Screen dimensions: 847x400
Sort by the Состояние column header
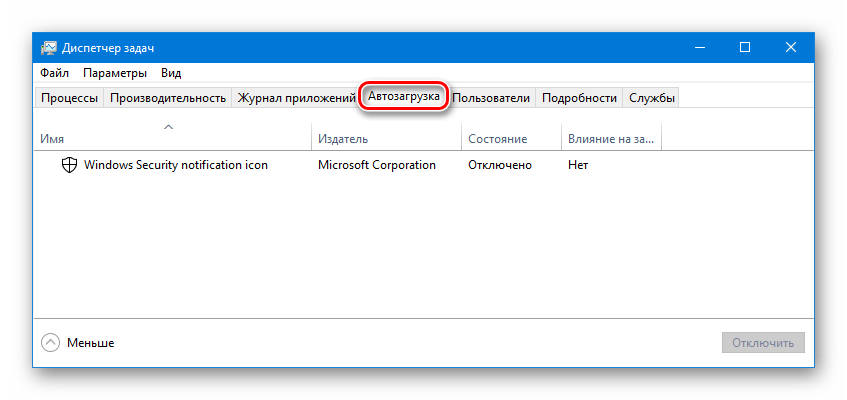(512, 136)
